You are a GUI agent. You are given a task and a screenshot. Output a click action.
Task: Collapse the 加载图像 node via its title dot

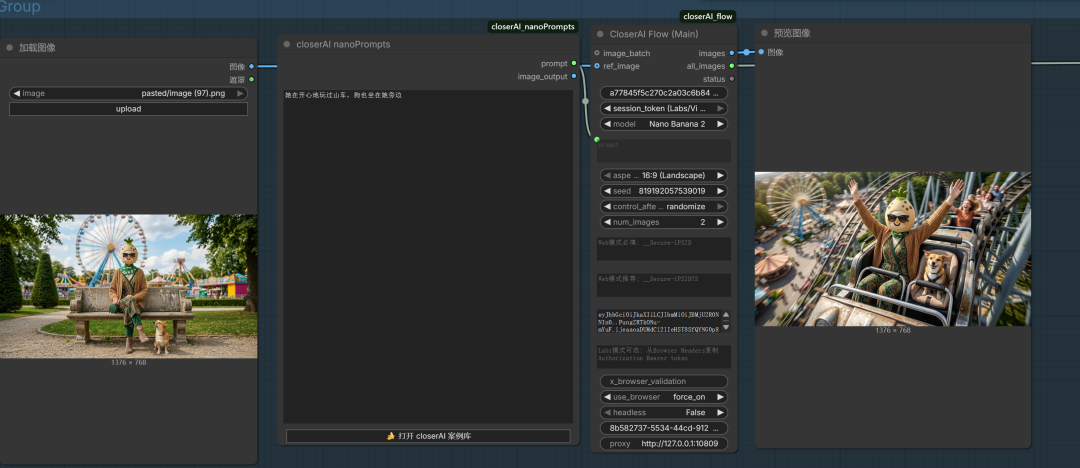(10, 48)
